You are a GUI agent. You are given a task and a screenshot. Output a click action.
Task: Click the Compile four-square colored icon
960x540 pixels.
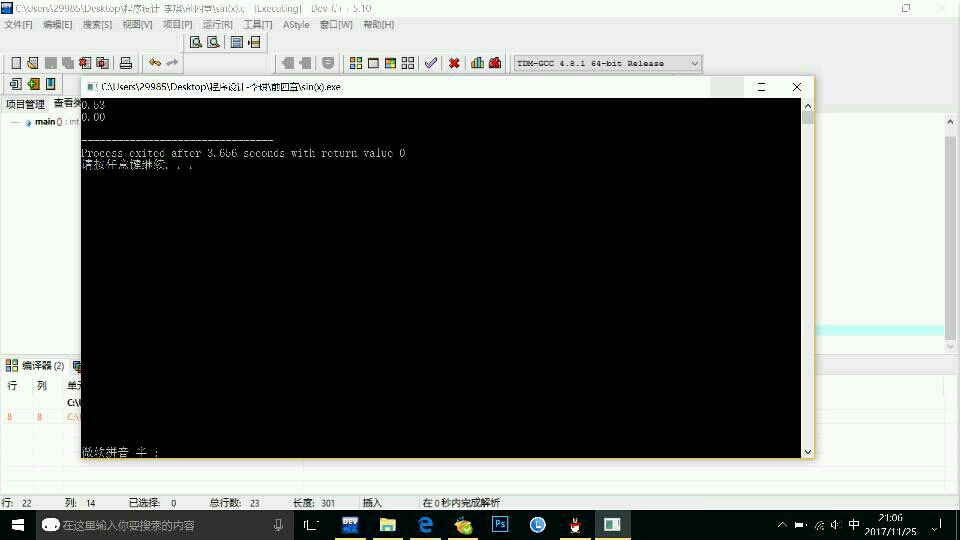pyautogui.click(x=356, y=63)
